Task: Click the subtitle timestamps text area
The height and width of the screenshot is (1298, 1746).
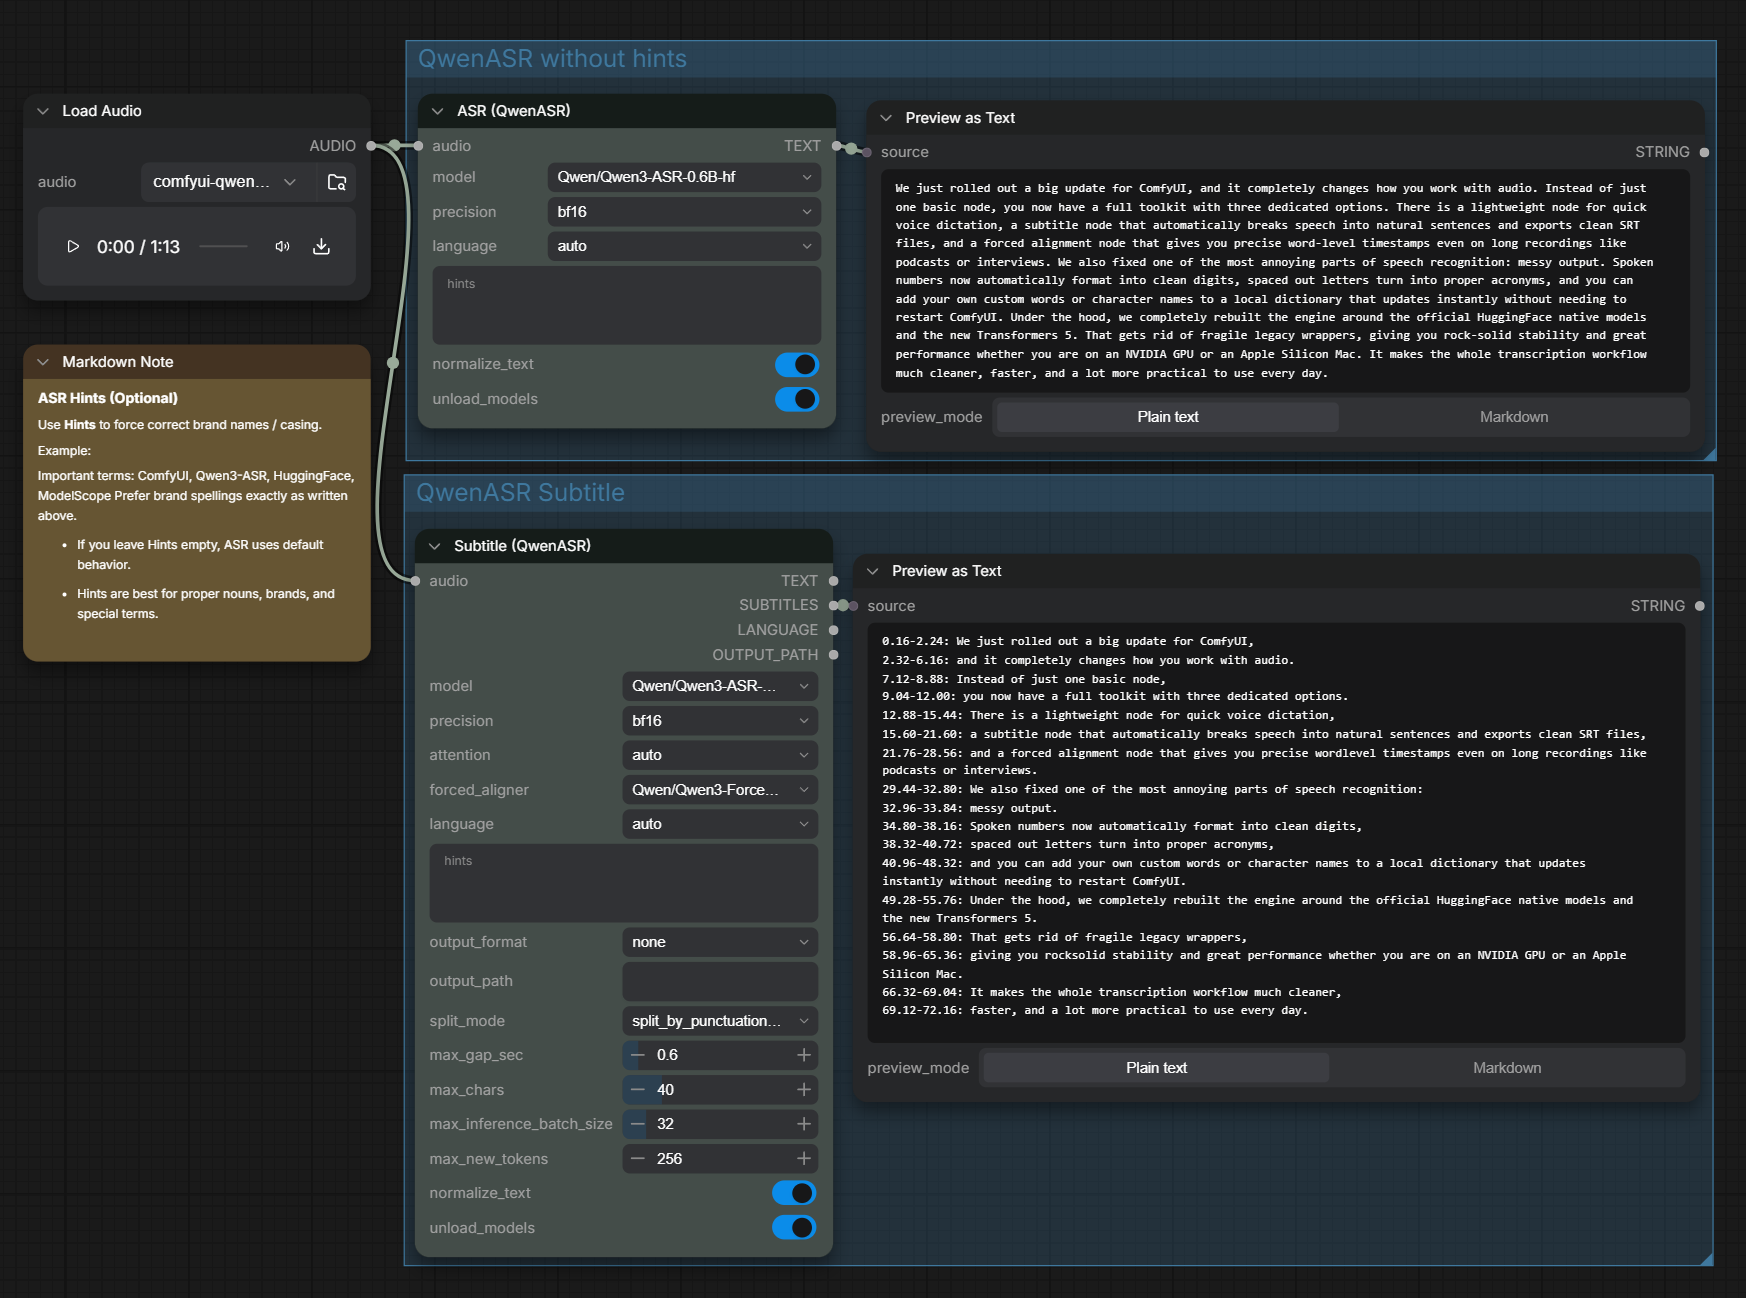Action: pos(1276,832)
